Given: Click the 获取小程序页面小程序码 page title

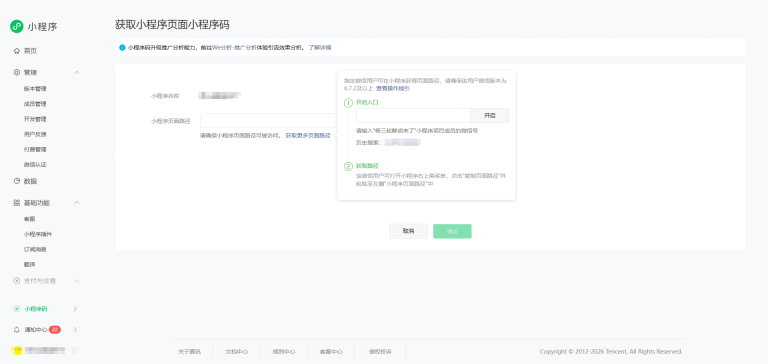Looking at the screenshot, I should pos(172,25).
